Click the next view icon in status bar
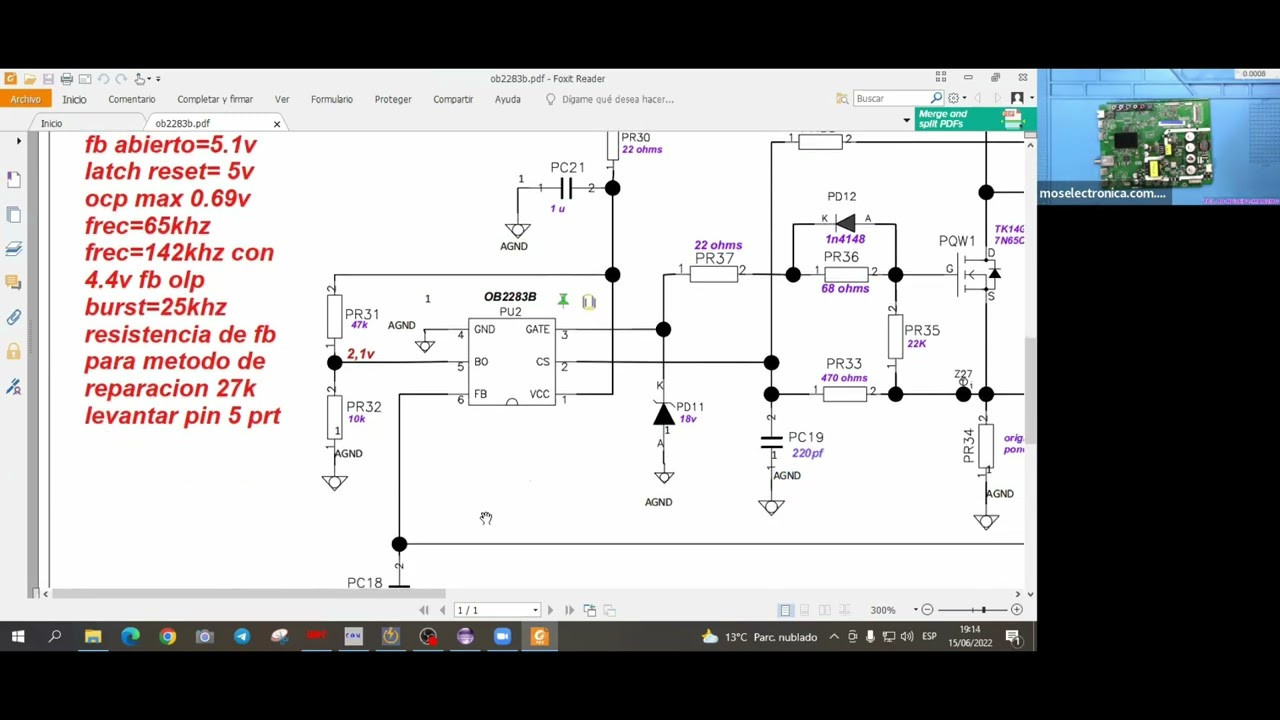The height and width of the screenshot is (720, 1280). [x=610, y=610]
